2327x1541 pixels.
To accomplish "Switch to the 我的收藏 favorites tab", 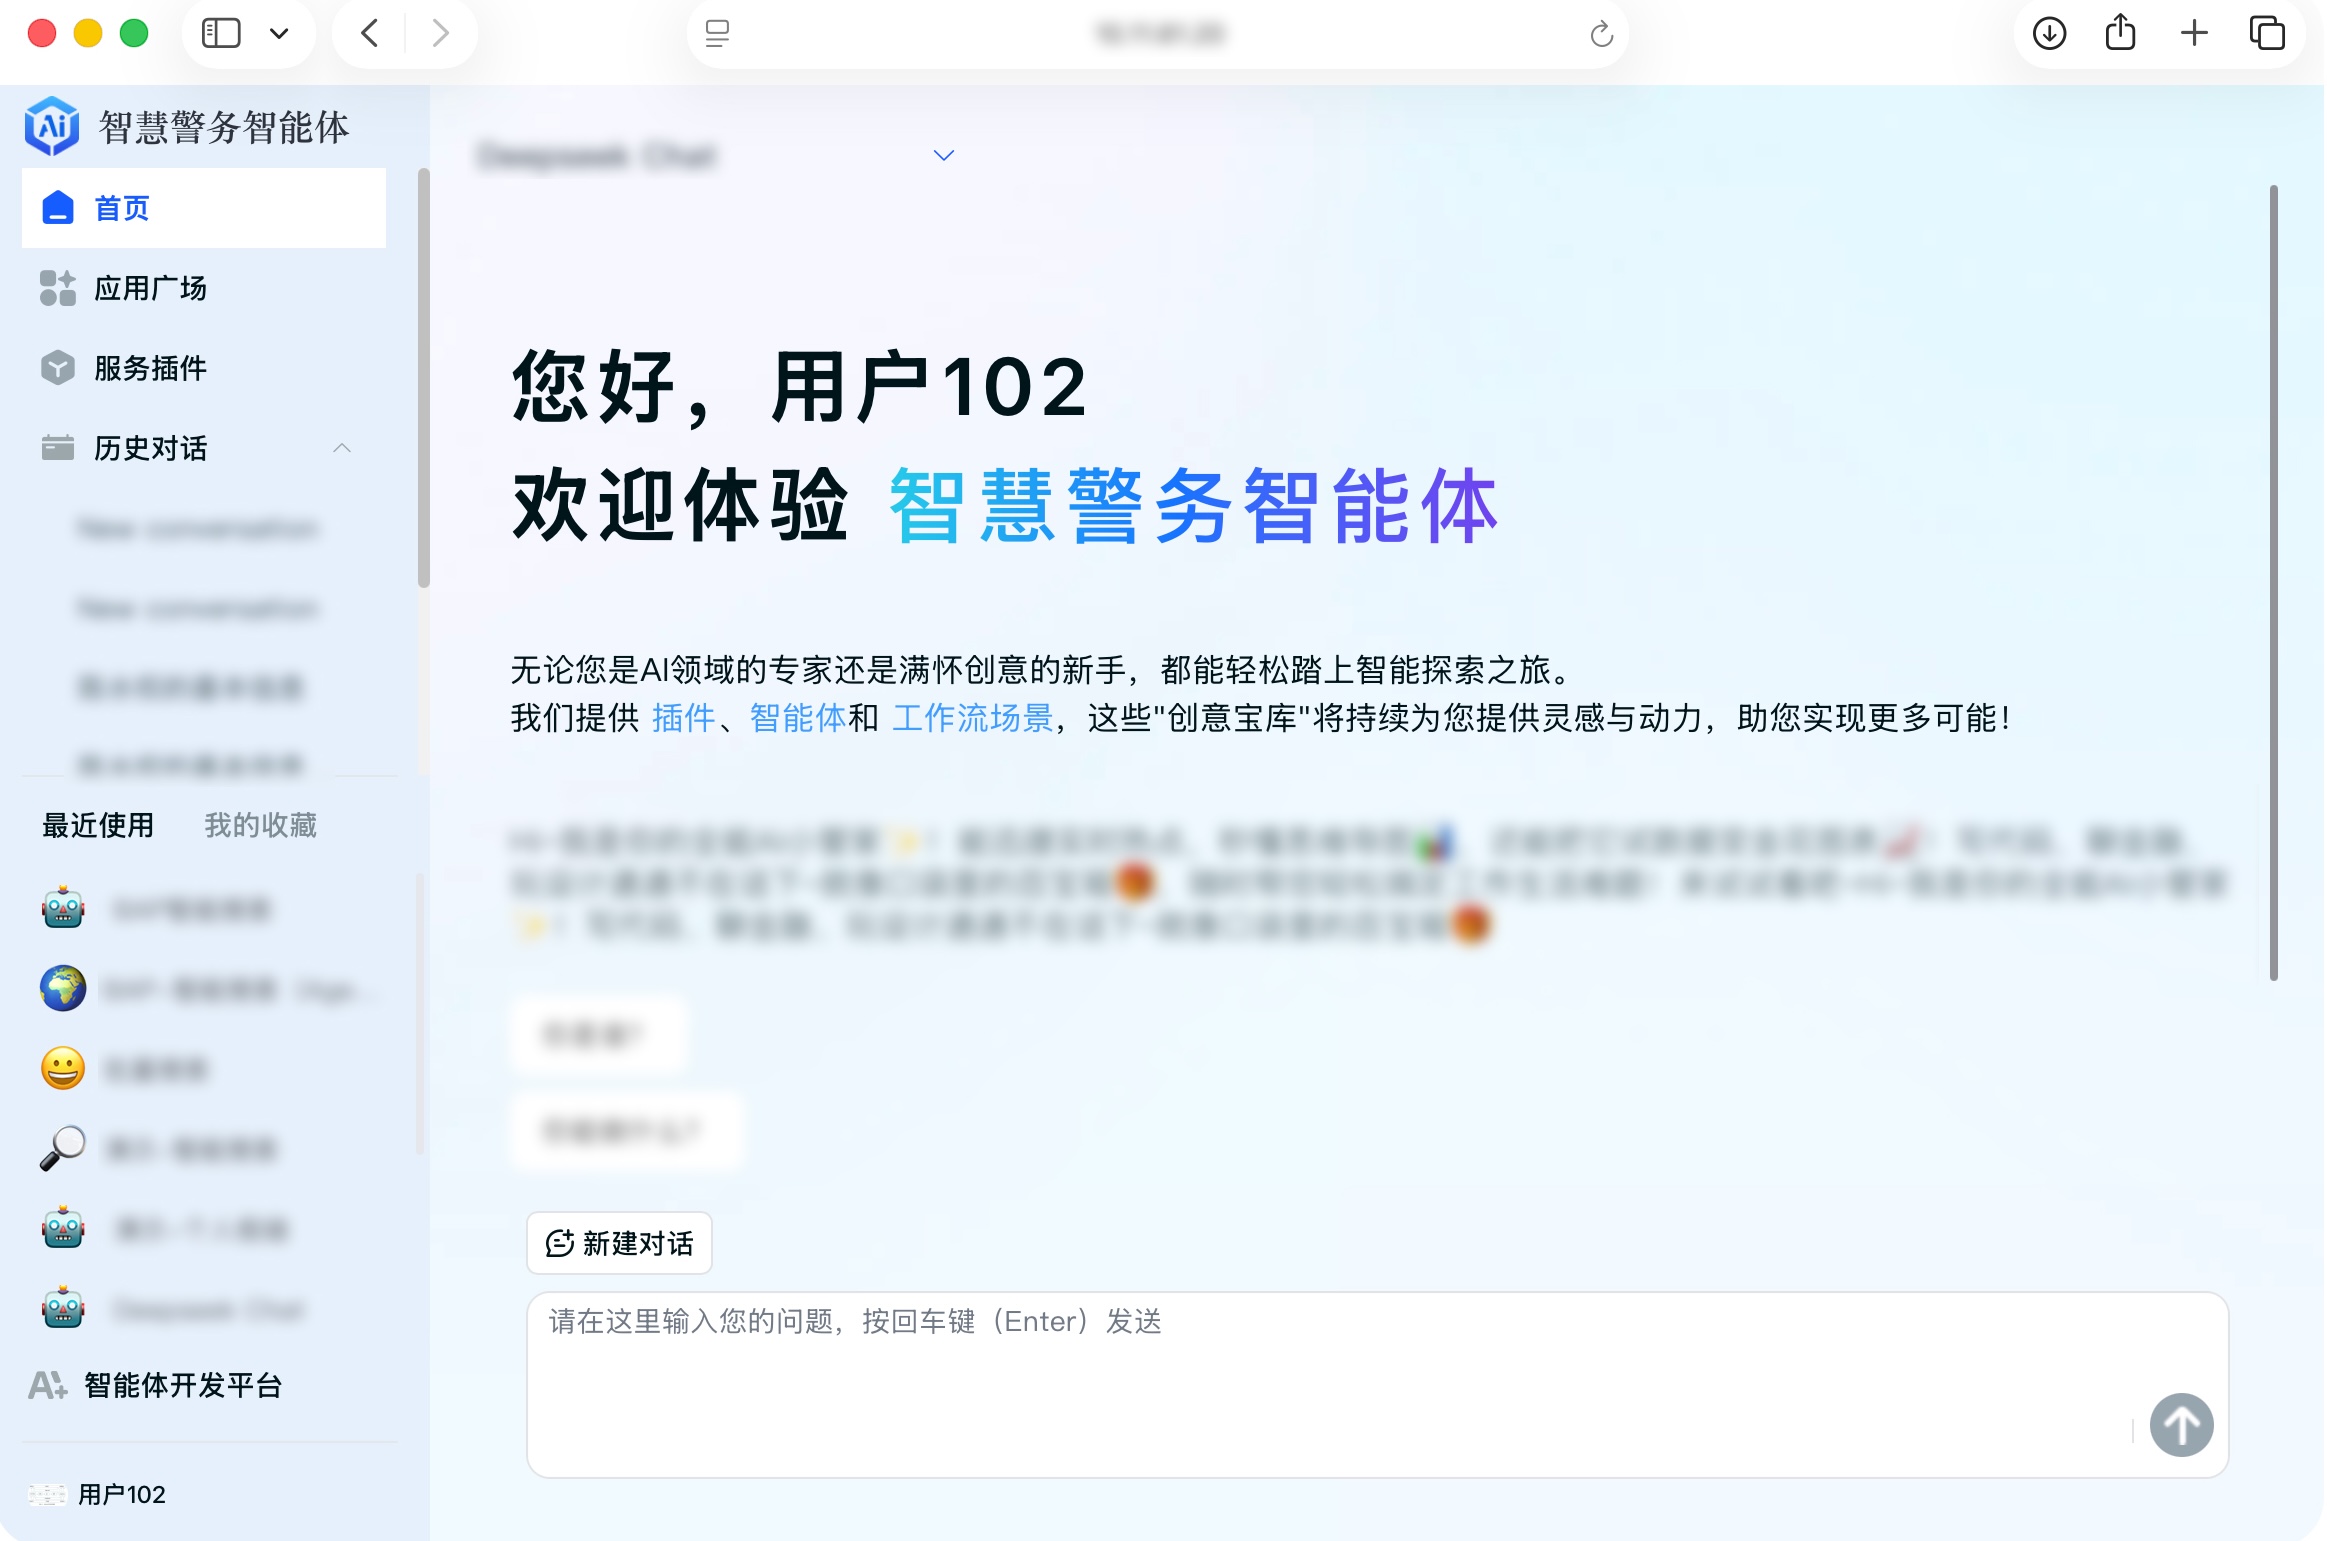I will pos(260,825).
